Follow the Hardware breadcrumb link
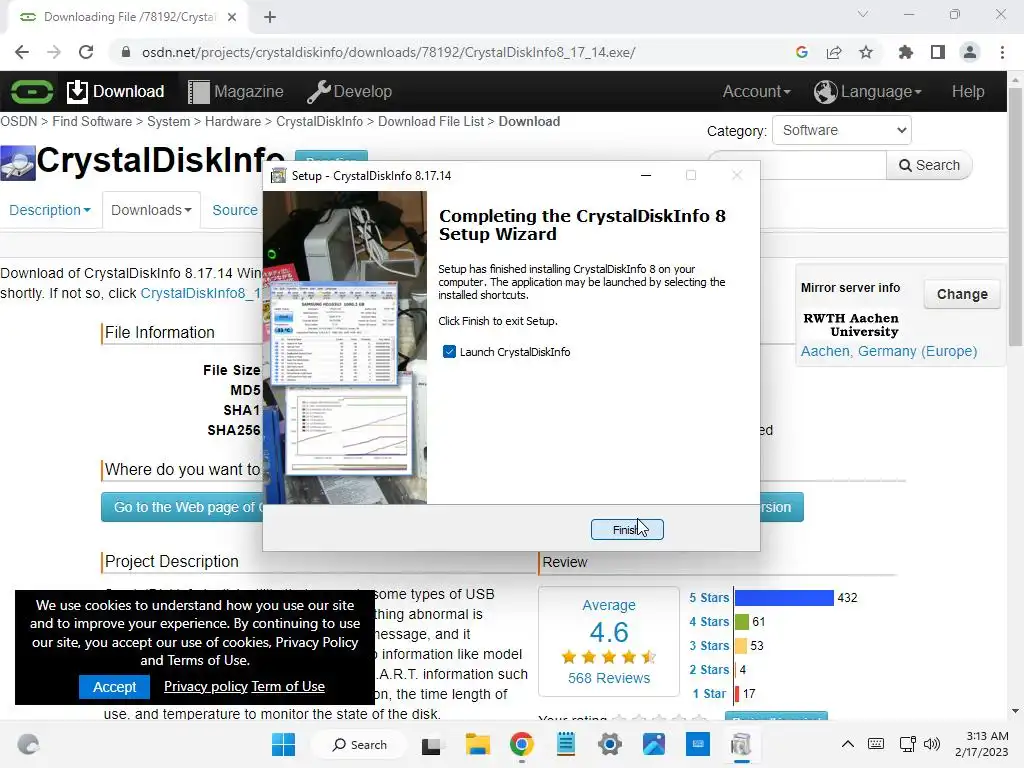This screenshot has height=768, width=1024. [x=232, y=121]
